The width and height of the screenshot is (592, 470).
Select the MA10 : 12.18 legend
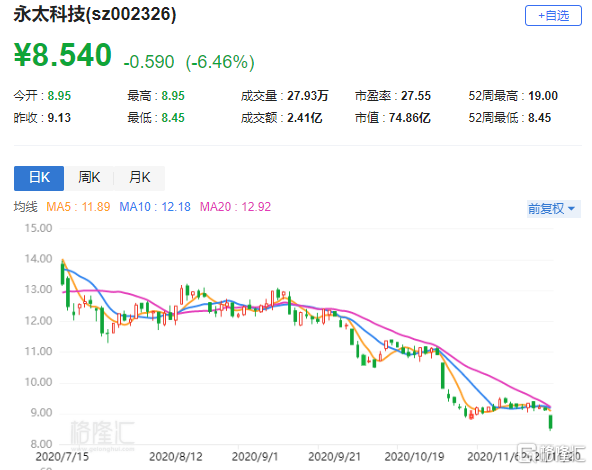(x=155, y=207)
